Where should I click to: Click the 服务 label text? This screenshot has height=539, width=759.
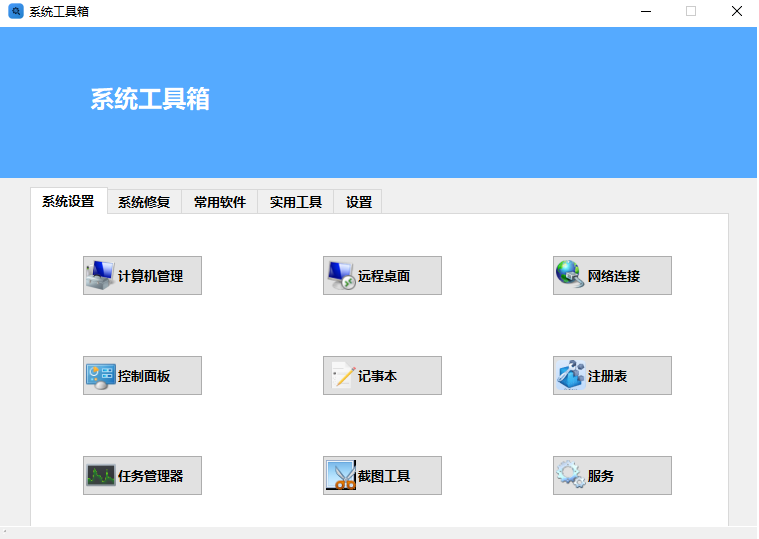601,476
